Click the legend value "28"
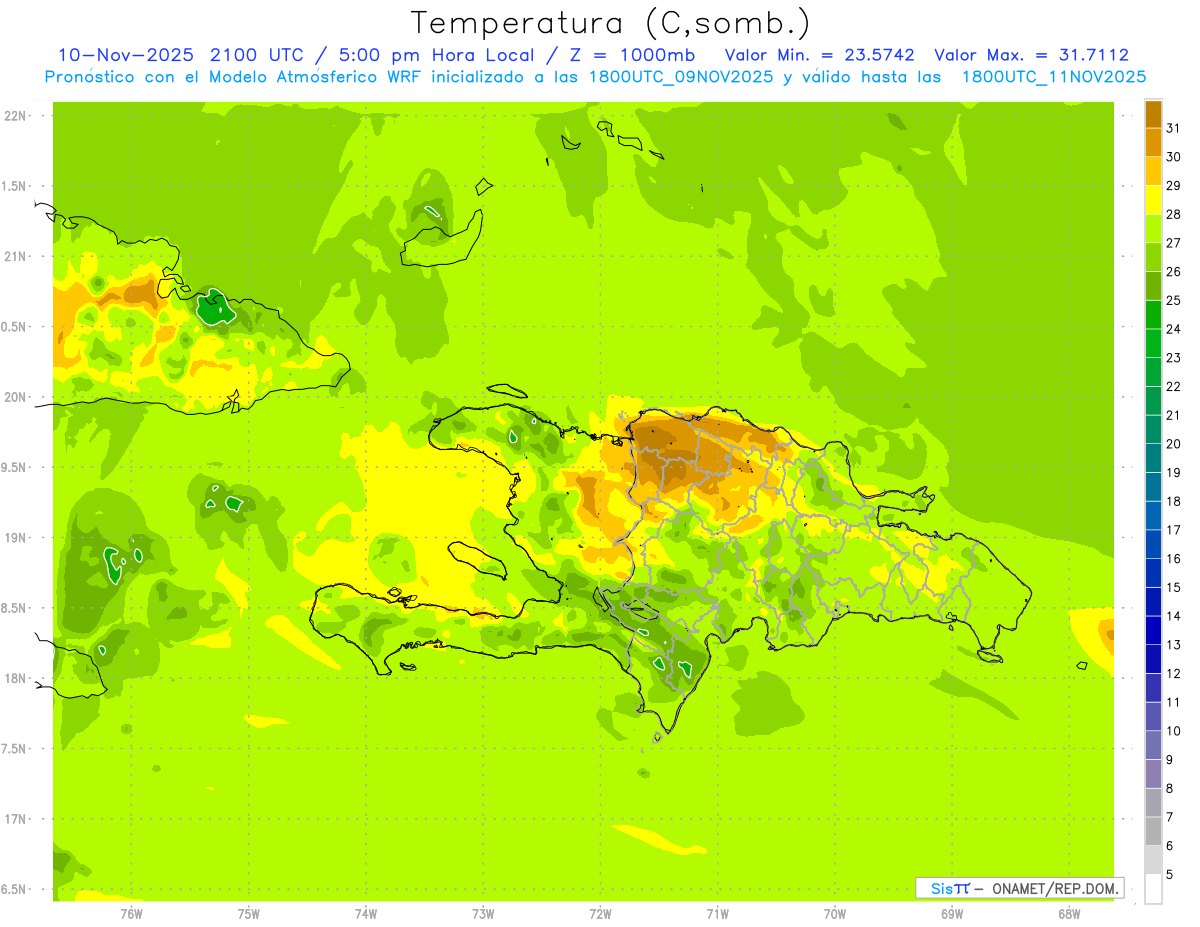Image resolution: width=1200 pixels, height=927 pixels. click(1174, 213)
